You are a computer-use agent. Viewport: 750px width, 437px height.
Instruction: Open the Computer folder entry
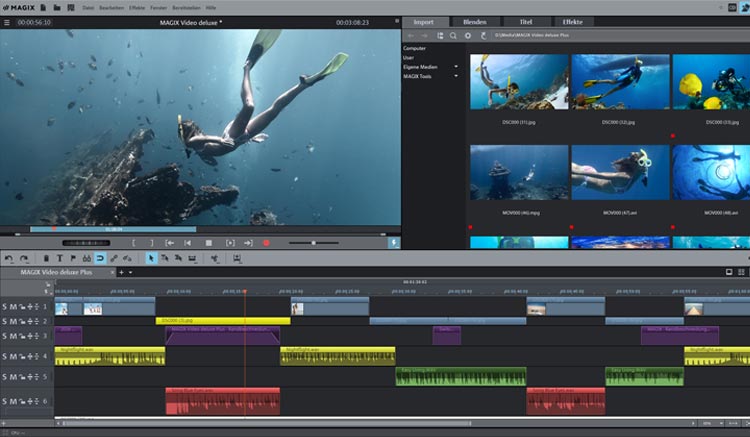tap(414, 48)
